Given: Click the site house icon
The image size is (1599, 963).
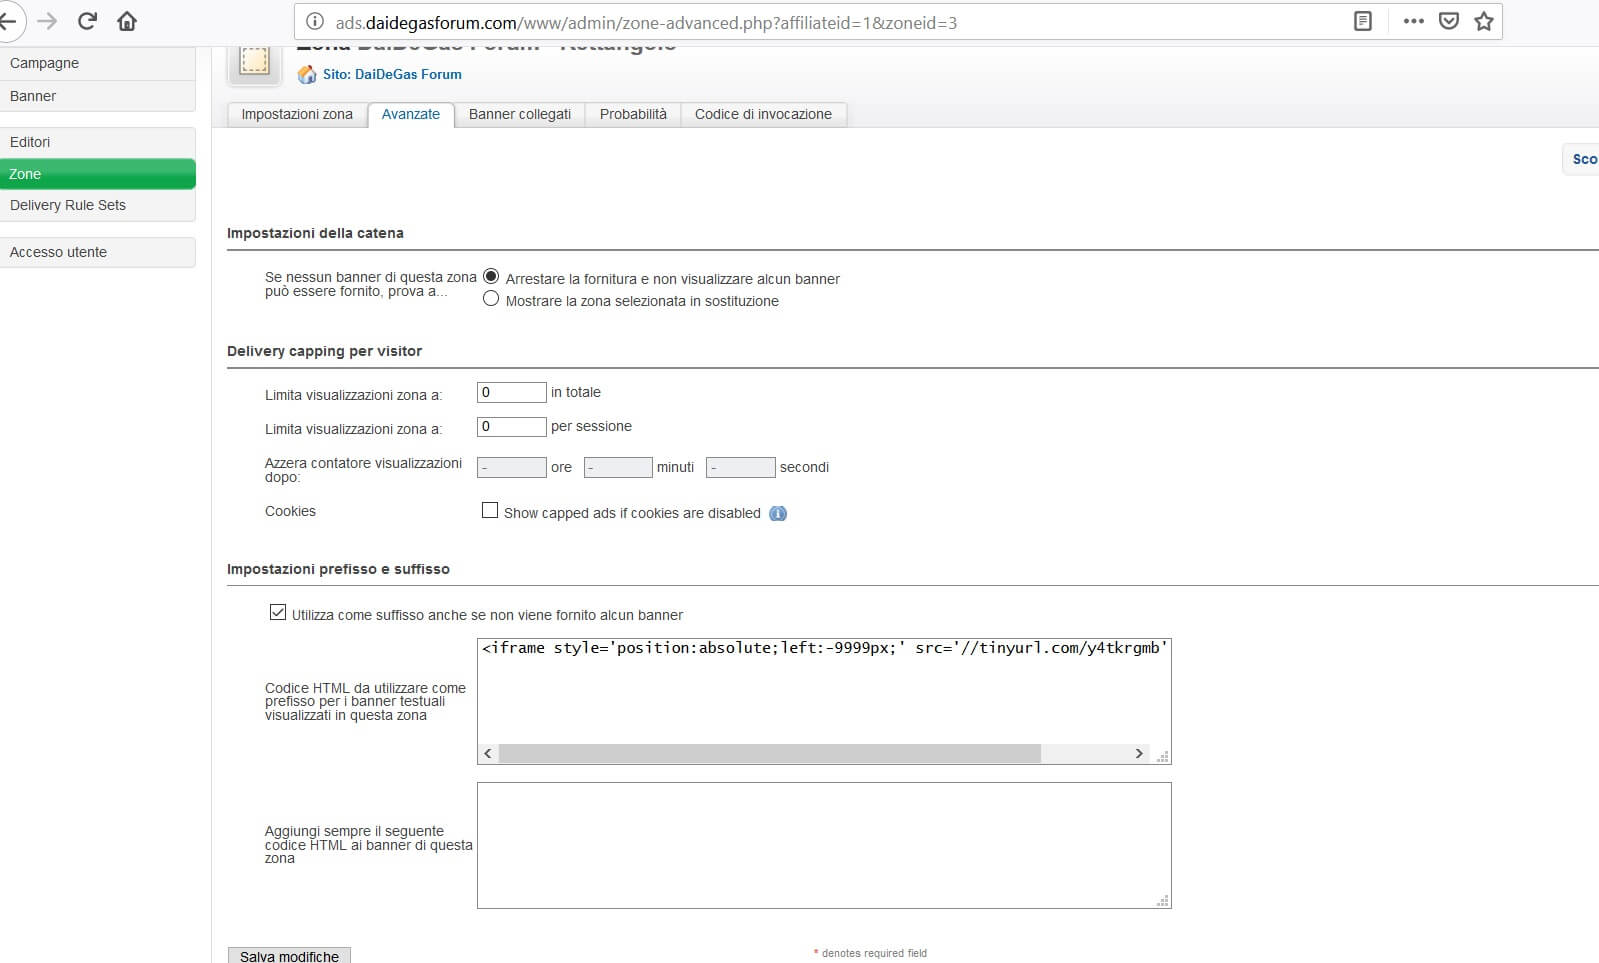Looking at the screenshot, I should pyautogui.click(x=307, y=74).
